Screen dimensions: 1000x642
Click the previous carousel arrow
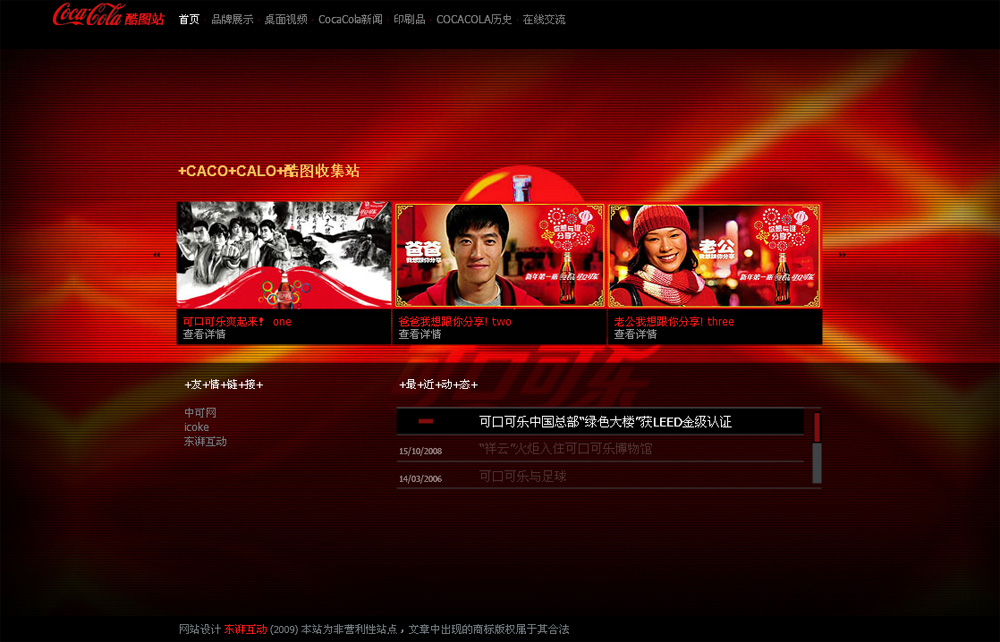pyautogui.click(x=157, y=255)
